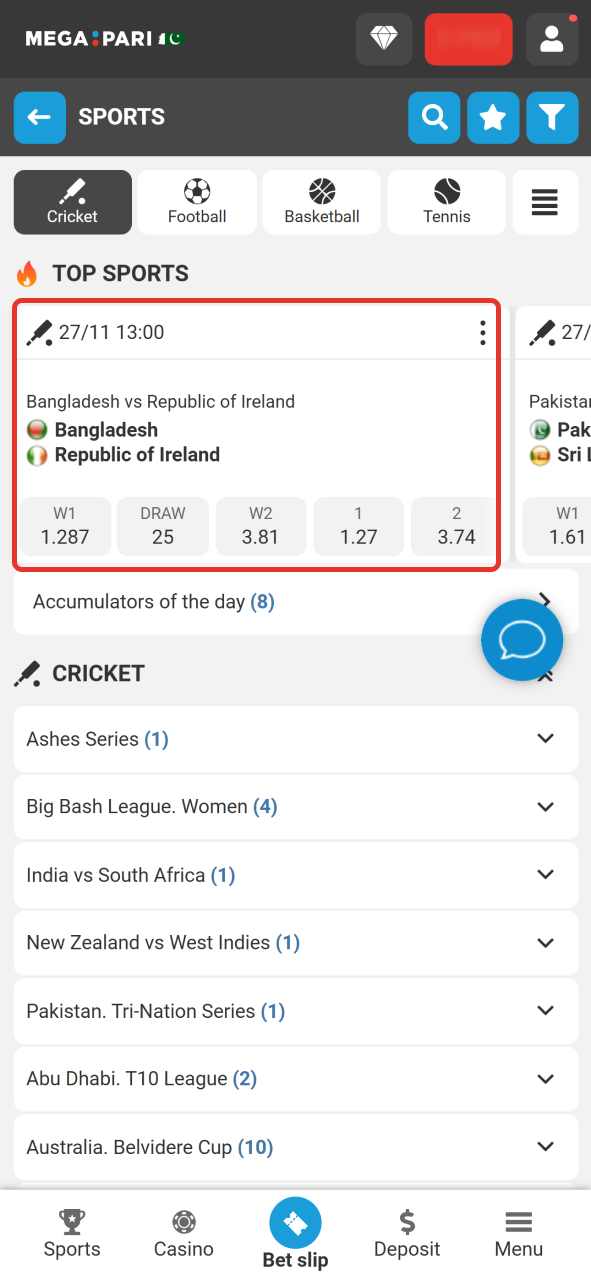Switch to the Casino tab in bottom navigation
The width and height of the screenshot is (591, 1280).
pos(183,1233)
